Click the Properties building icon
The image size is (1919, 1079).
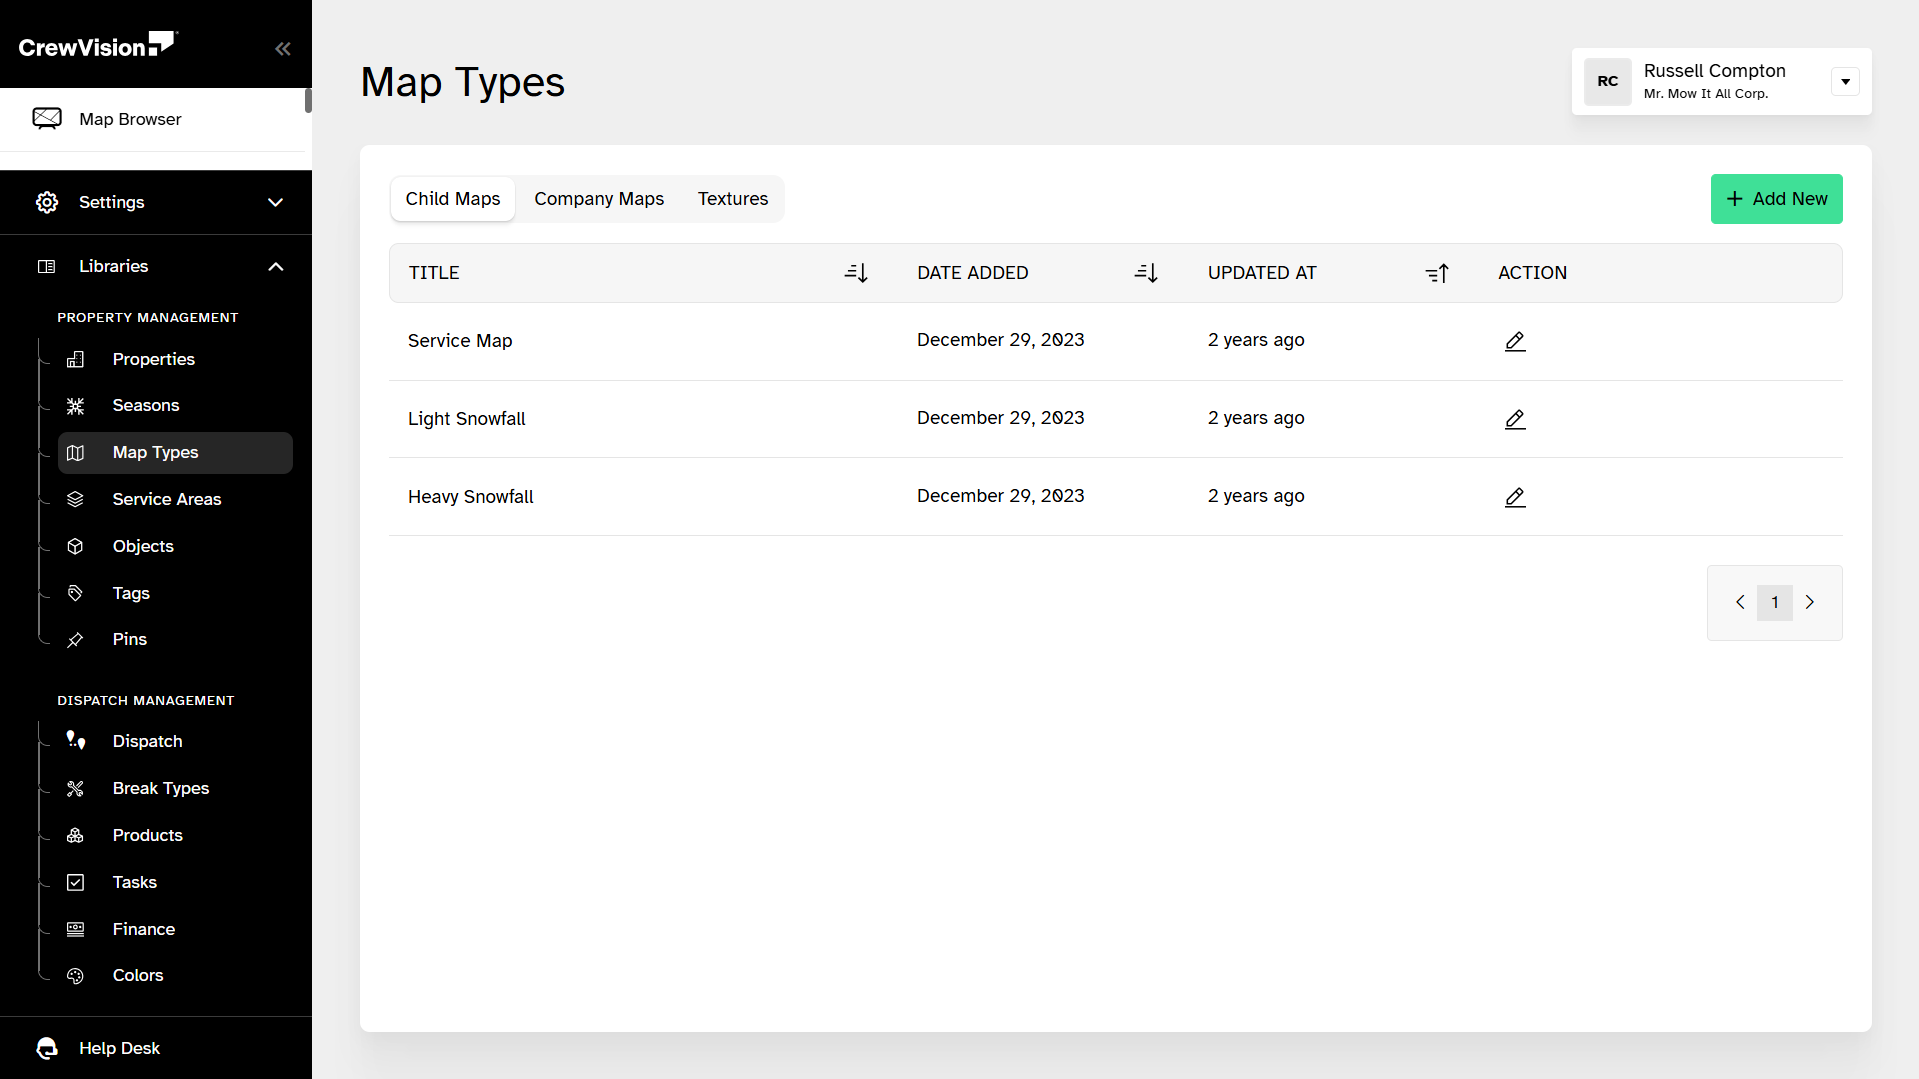(x=75, y=359)
